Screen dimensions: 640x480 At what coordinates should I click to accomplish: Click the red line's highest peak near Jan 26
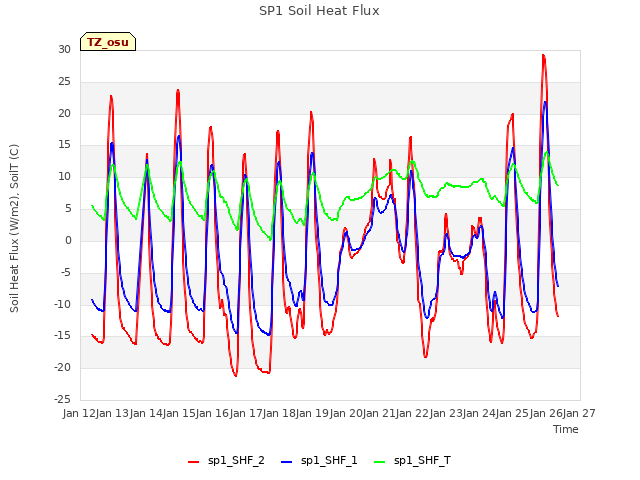point(543,55)
